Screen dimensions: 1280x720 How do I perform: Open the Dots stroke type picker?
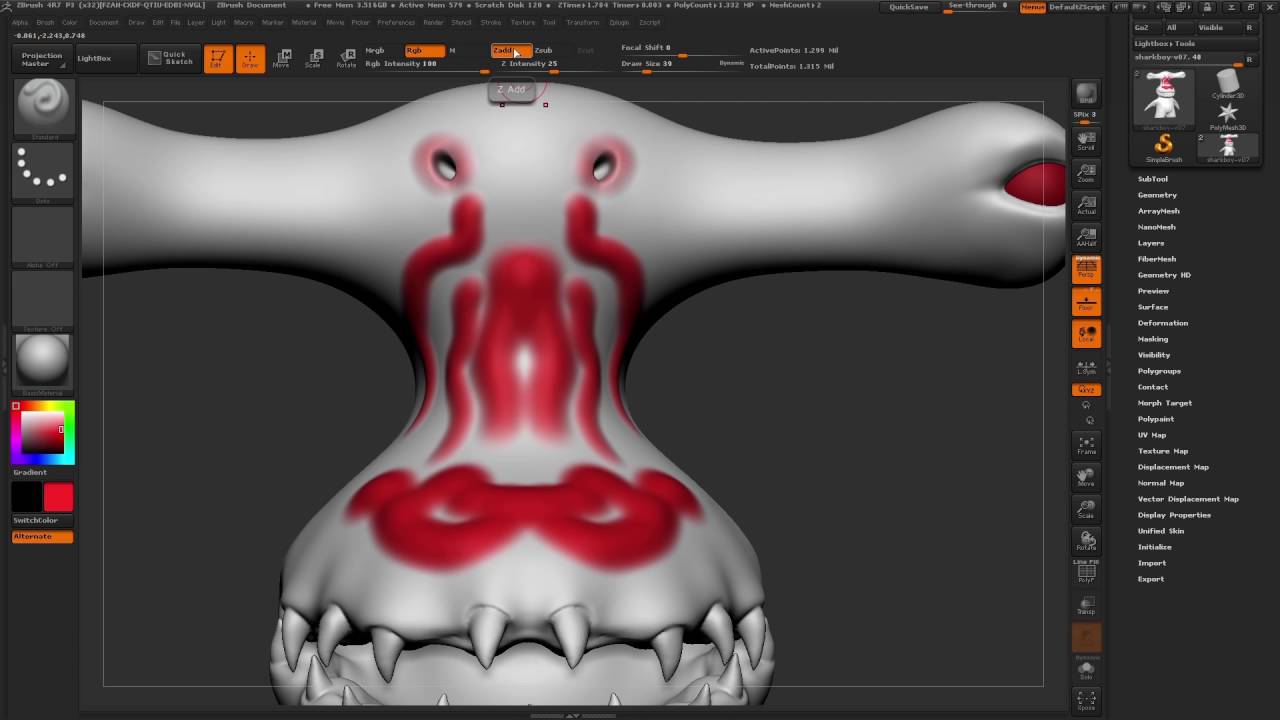coord(43,174)
